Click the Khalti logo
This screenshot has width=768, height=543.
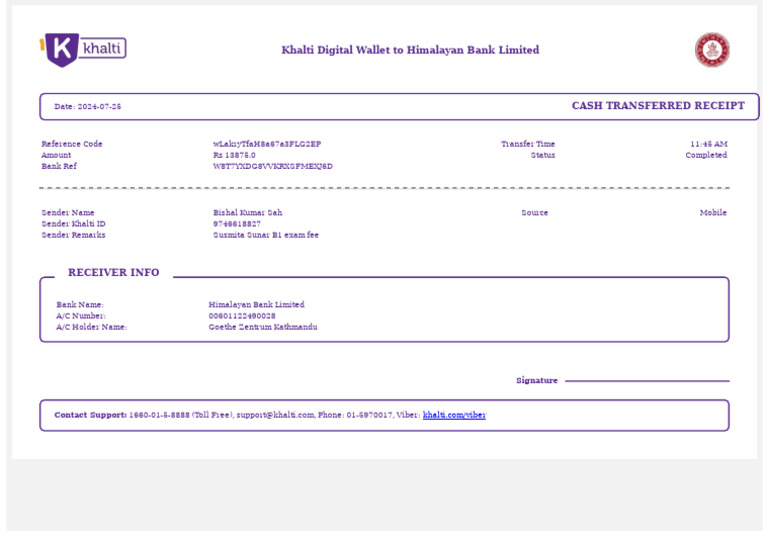[x=83, y=49]
